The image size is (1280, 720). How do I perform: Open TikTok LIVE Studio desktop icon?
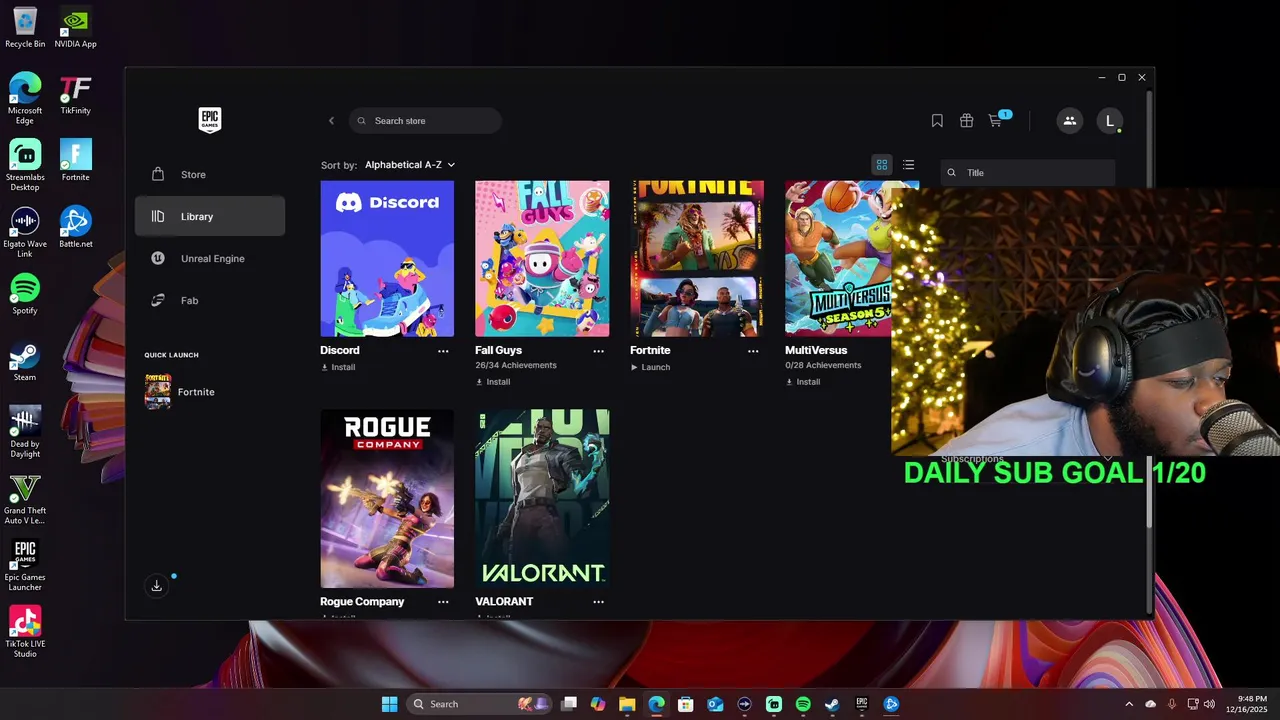tap(25, 632)
